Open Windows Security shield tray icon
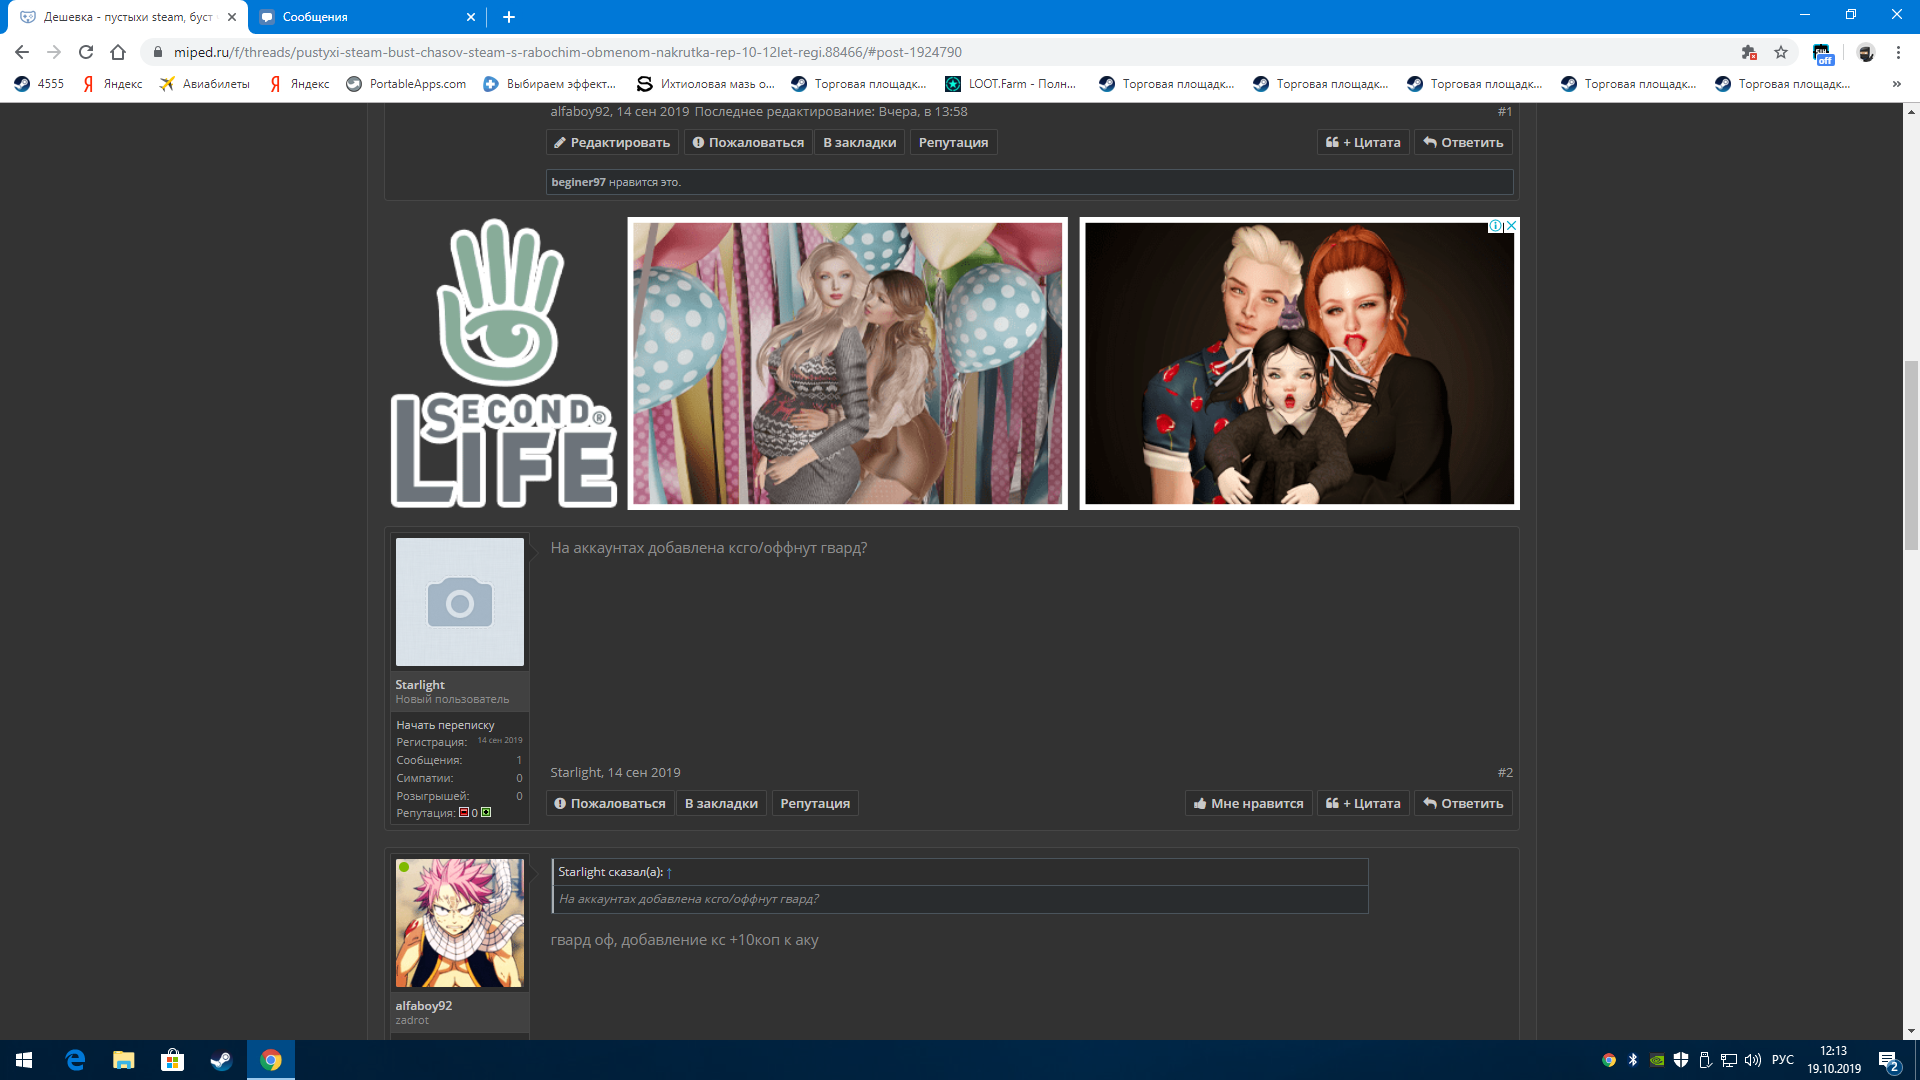This screenshot has width=1920, height=1080. [1681, 1060]
